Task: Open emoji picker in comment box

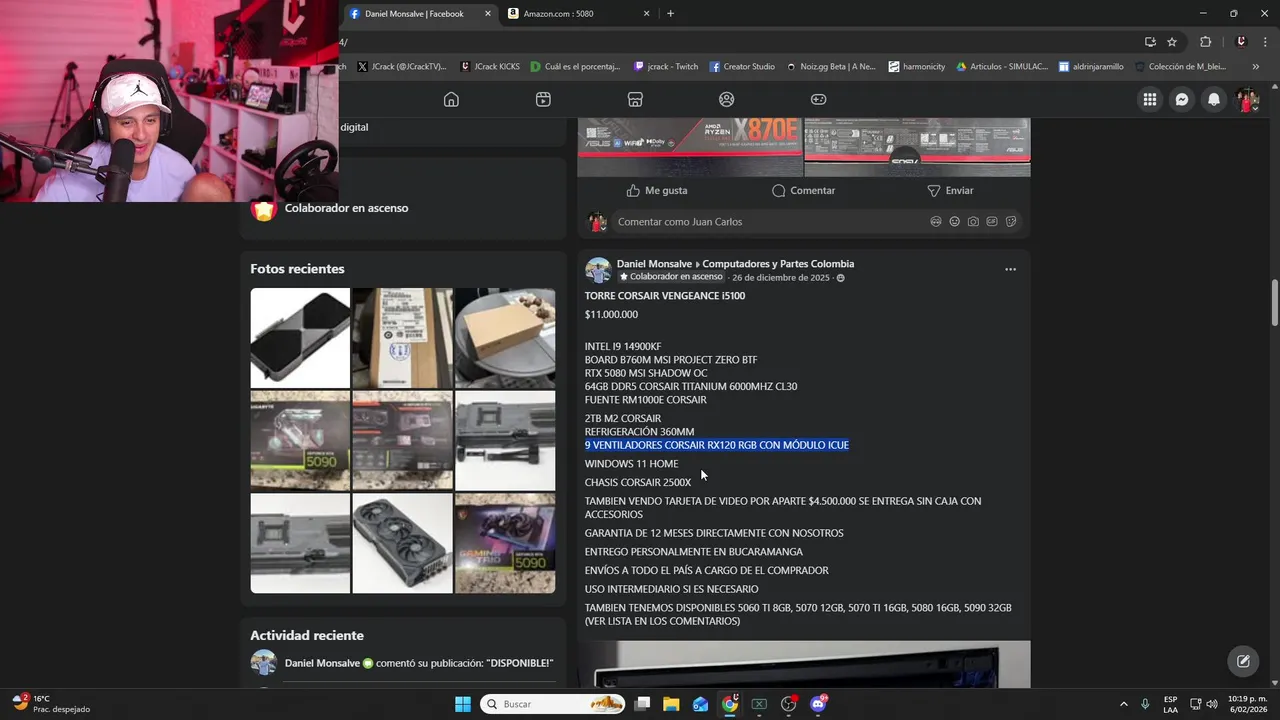Action: pyautogui.click(x=955, y=222)
